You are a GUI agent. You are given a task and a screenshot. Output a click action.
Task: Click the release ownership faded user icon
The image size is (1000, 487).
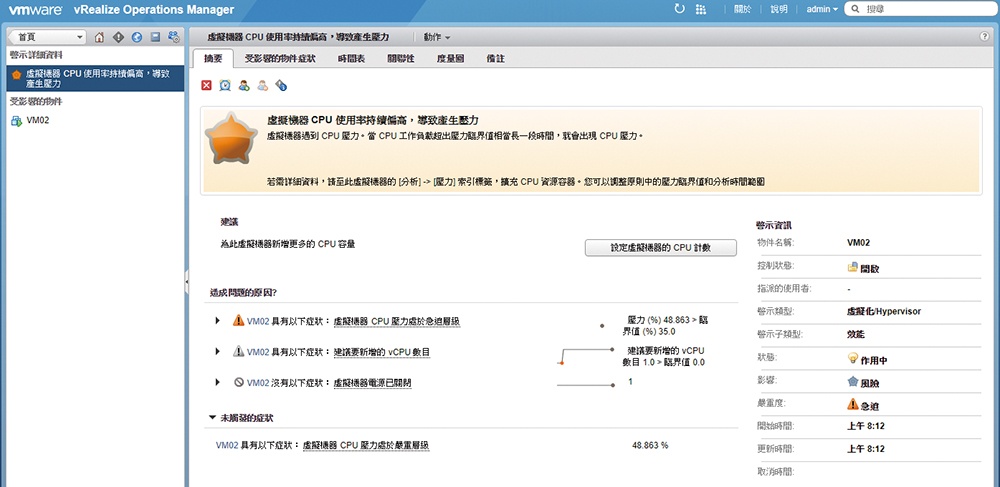coord(262,85)
